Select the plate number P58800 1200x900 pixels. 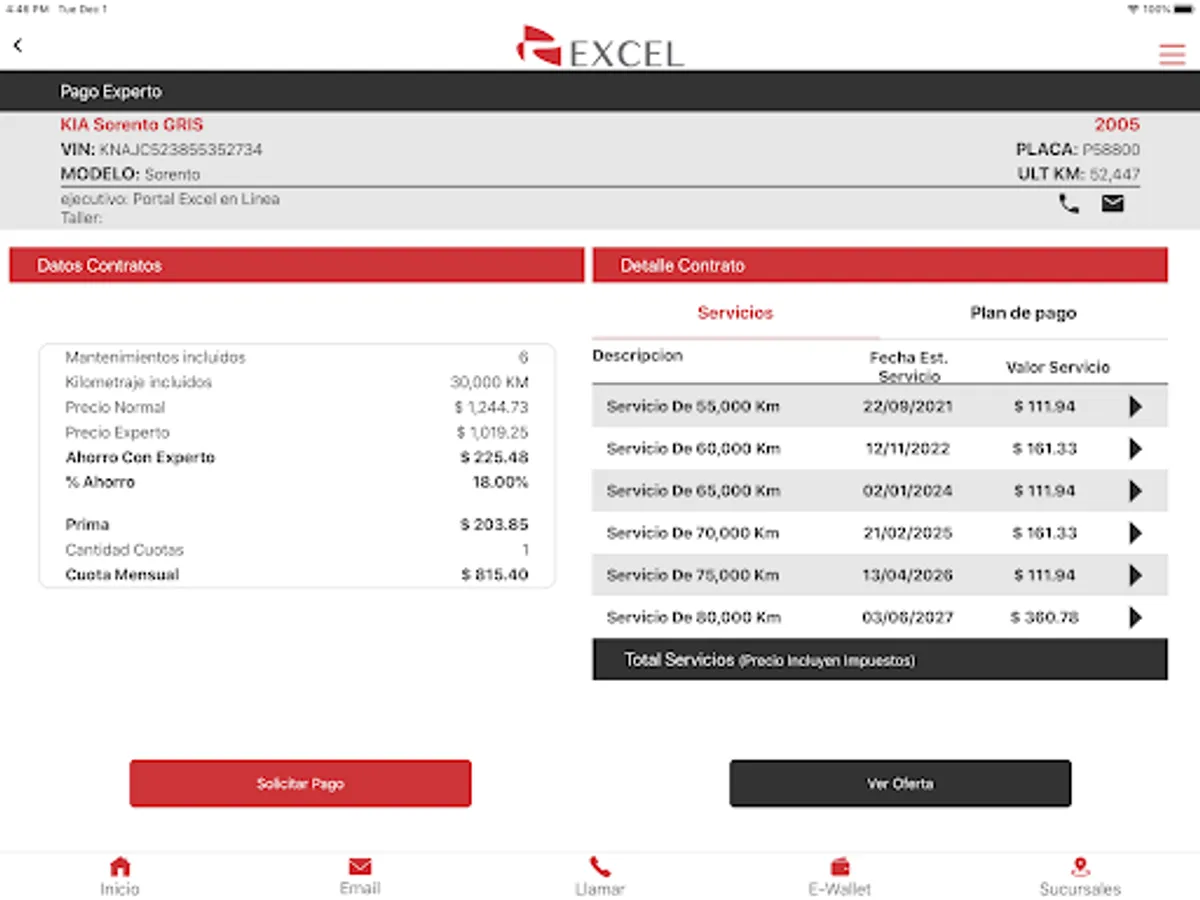pyautogui.click(x=1111, y=150)
